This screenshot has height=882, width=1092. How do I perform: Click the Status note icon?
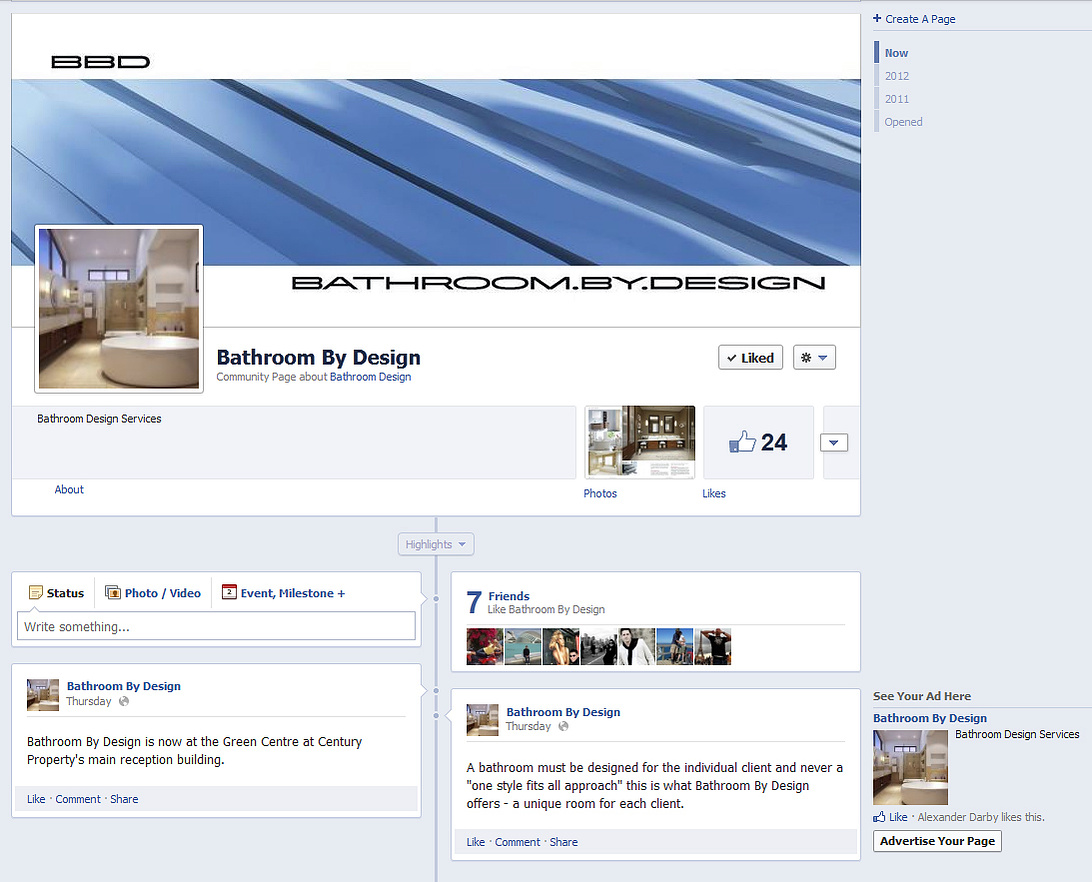(x=36, y=593)
